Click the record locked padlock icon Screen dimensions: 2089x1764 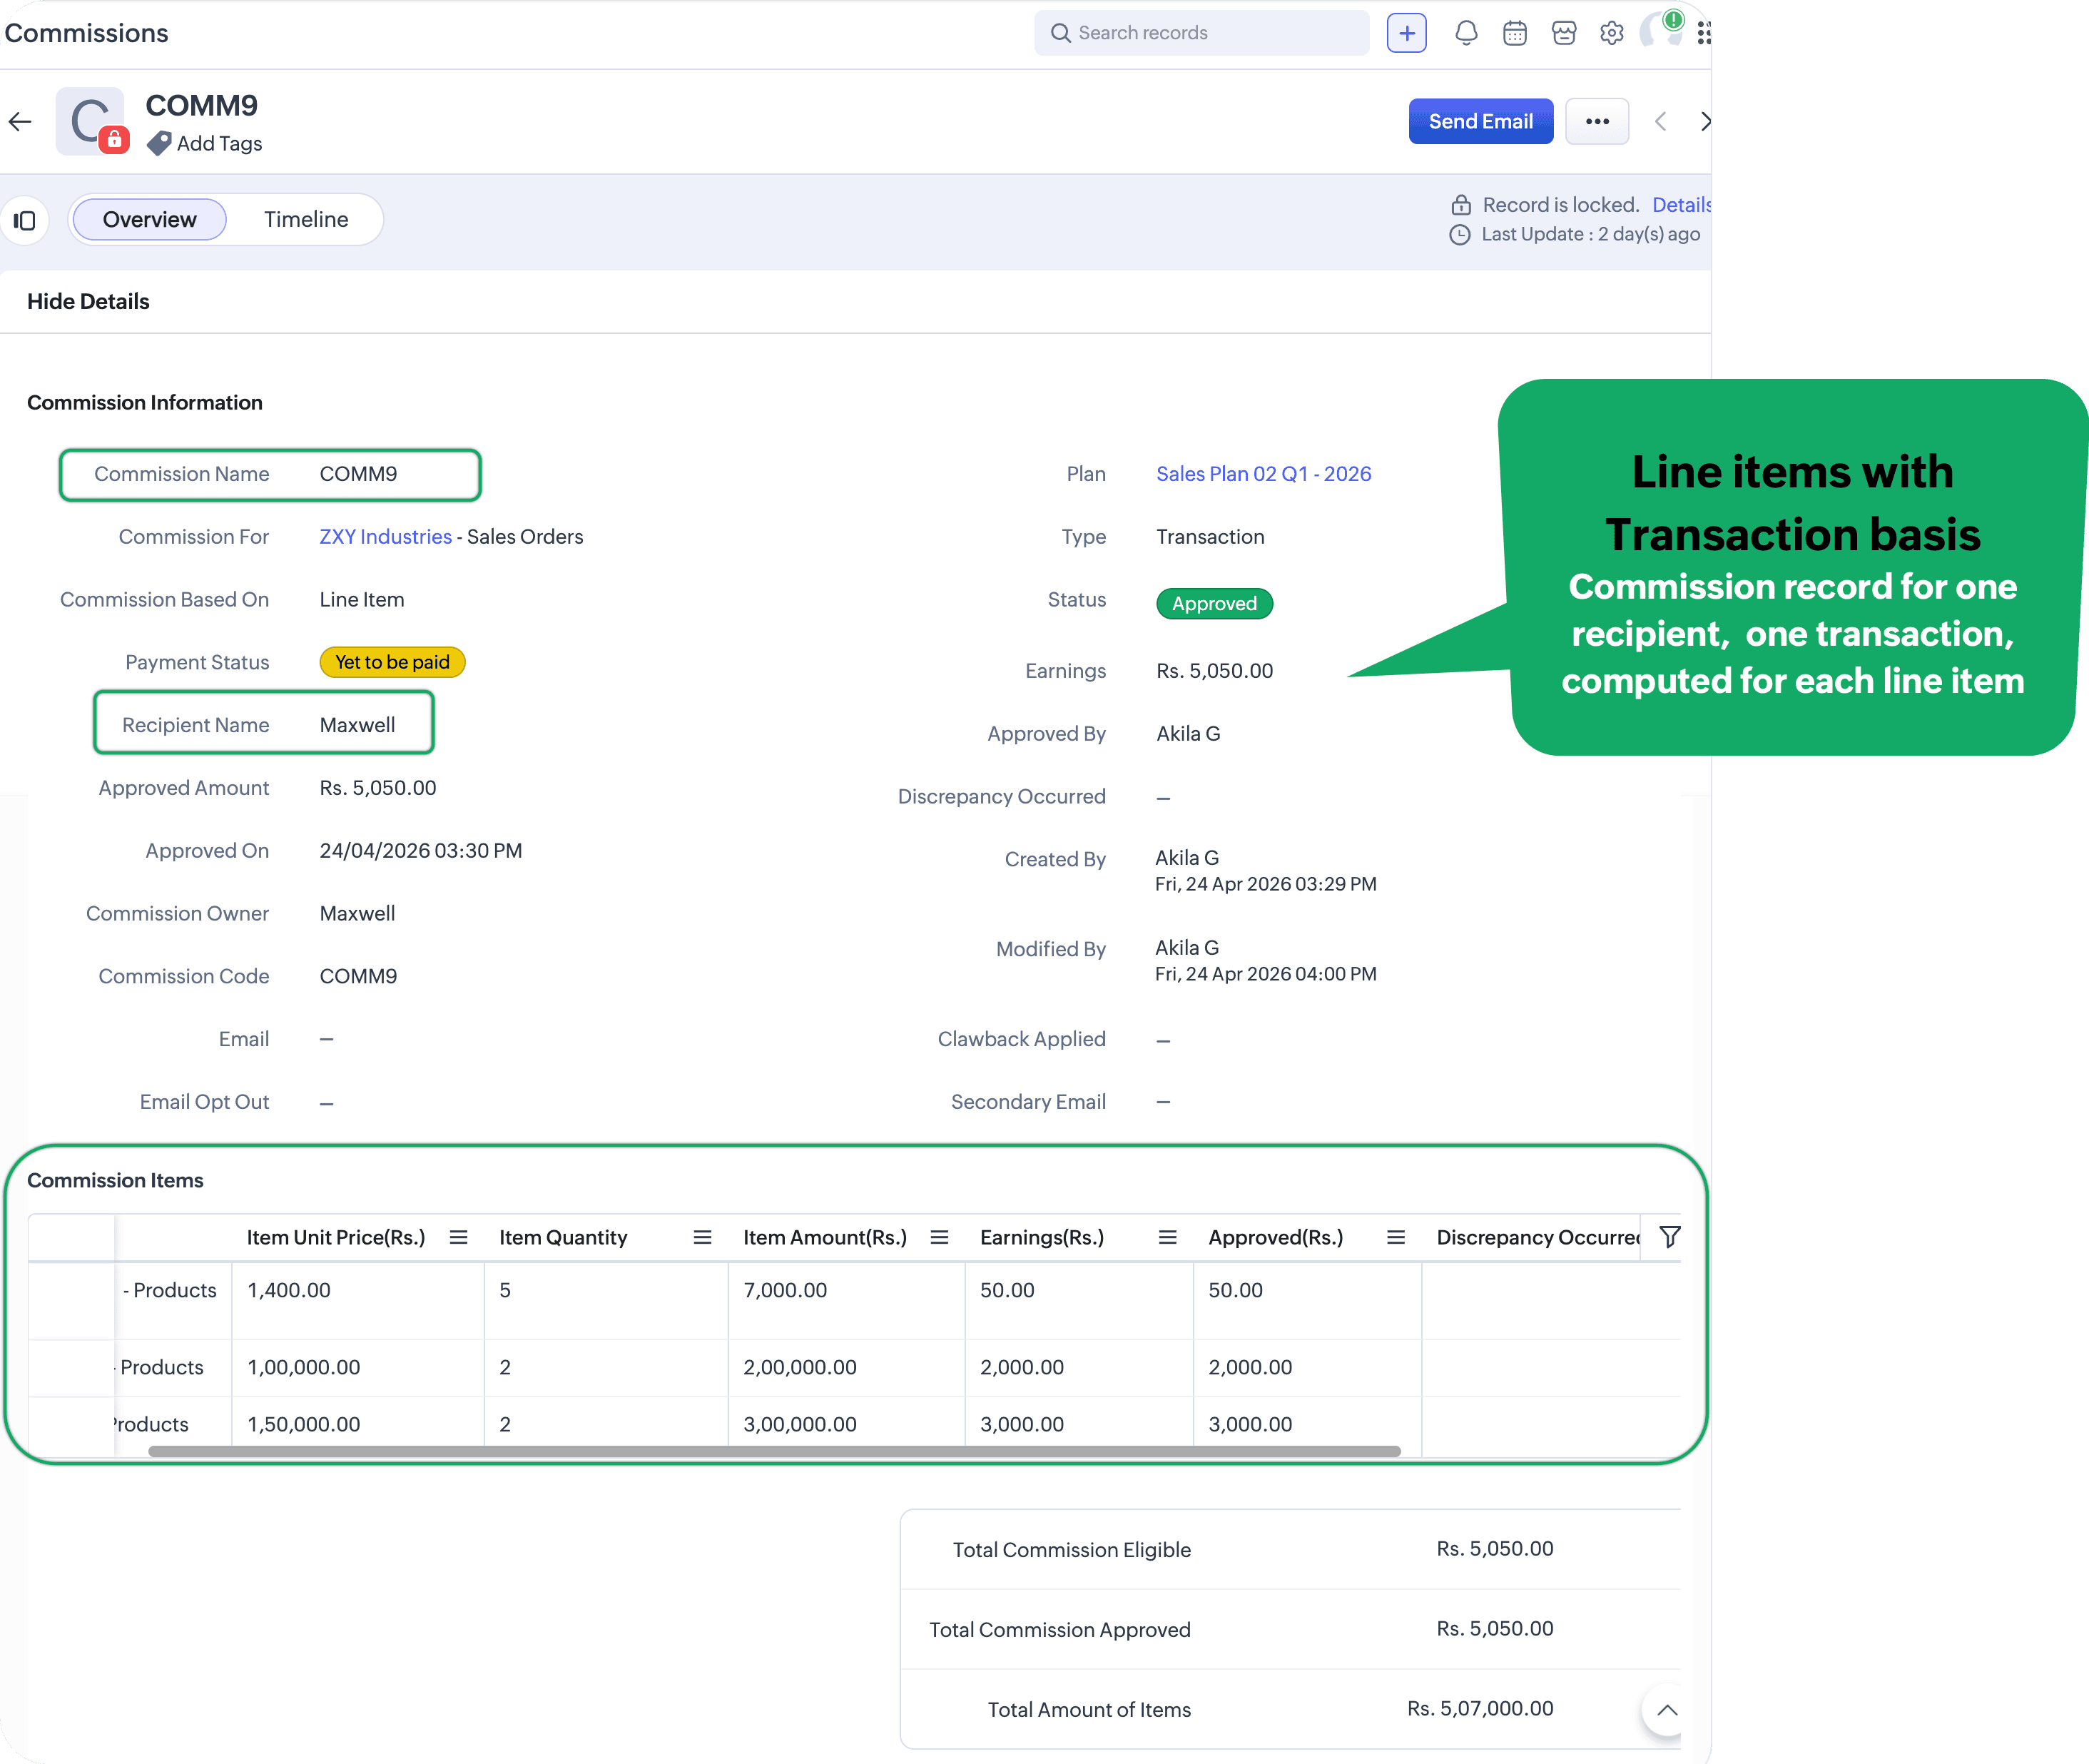1461,205
